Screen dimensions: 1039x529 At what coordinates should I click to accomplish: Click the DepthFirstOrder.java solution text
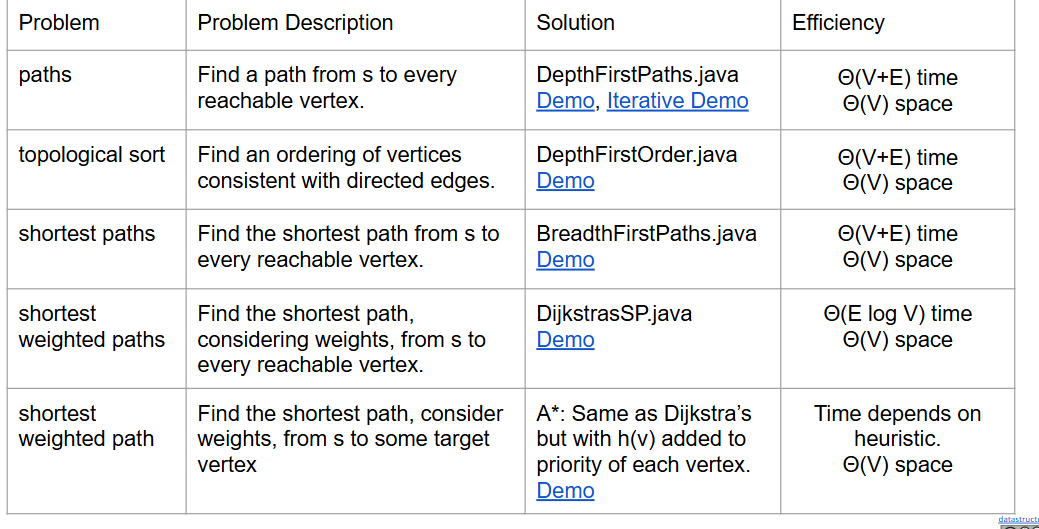click(x=637, y=155)
